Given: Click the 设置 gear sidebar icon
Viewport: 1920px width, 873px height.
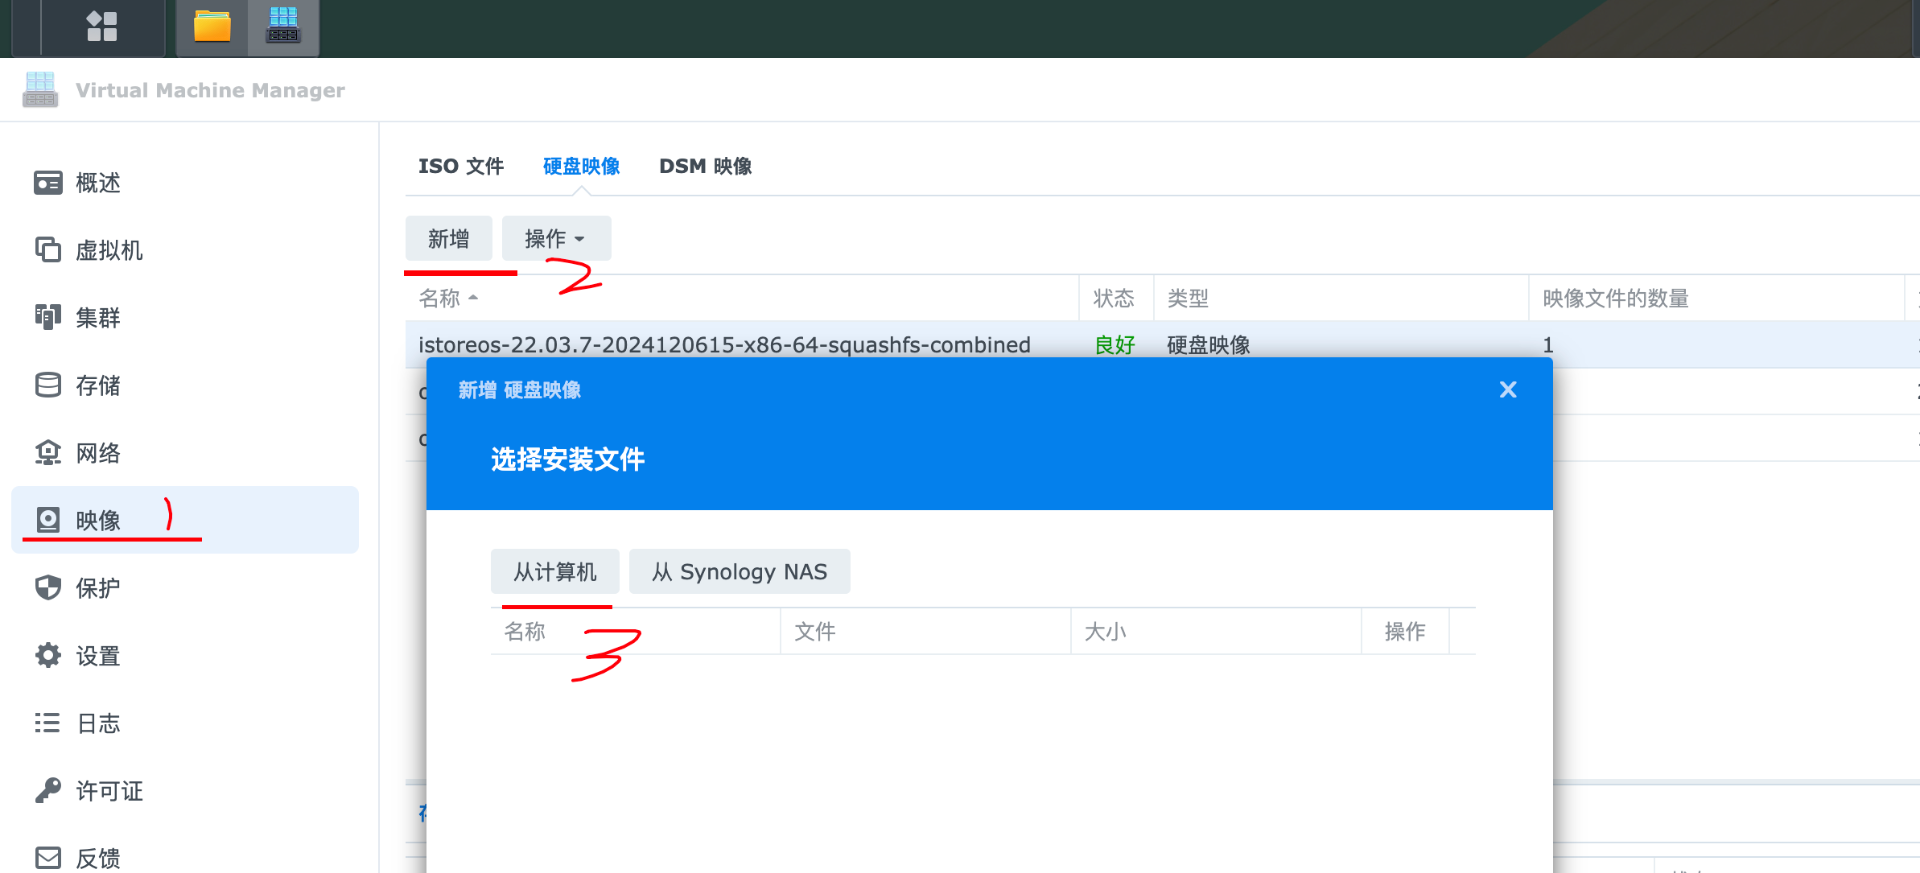Looking at the screenshot, I should pos(48,656).
